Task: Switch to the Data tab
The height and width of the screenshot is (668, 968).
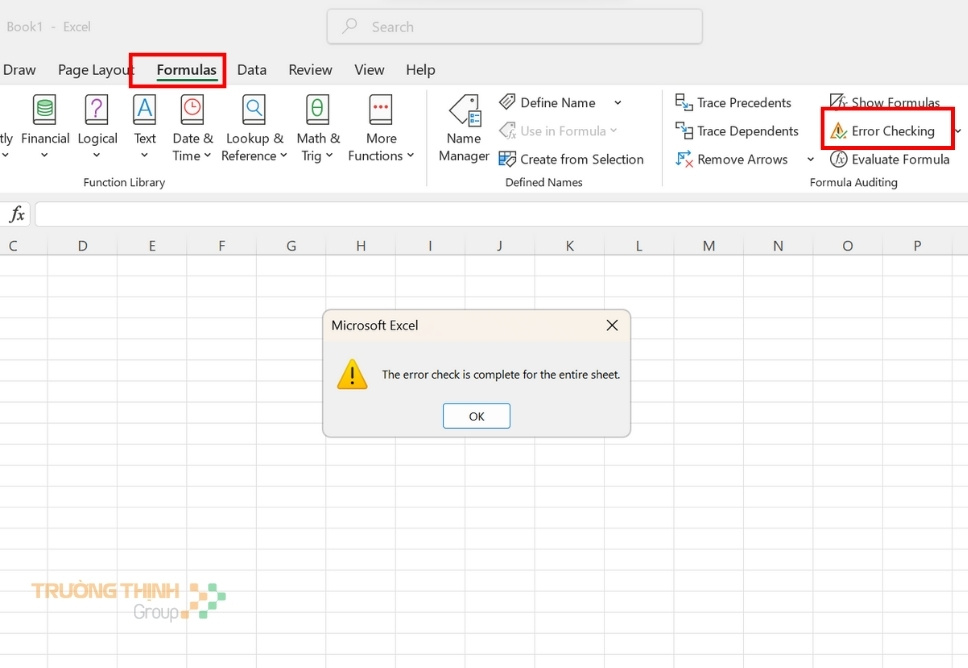Action: tap(252, 70)
